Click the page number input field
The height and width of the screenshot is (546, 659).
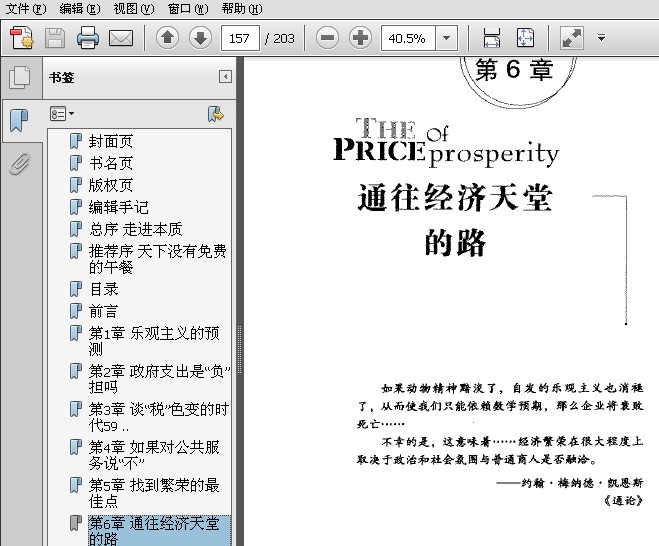tap(240, 39)
